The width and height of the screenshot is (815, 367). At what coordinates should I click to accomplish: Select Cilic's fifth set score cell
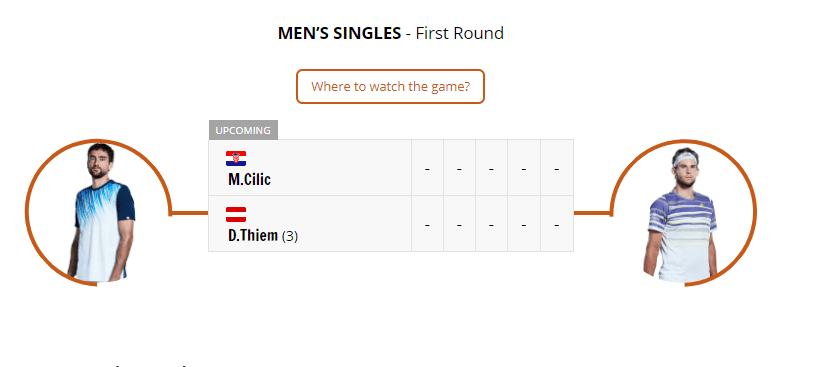[x=557, y=168]
